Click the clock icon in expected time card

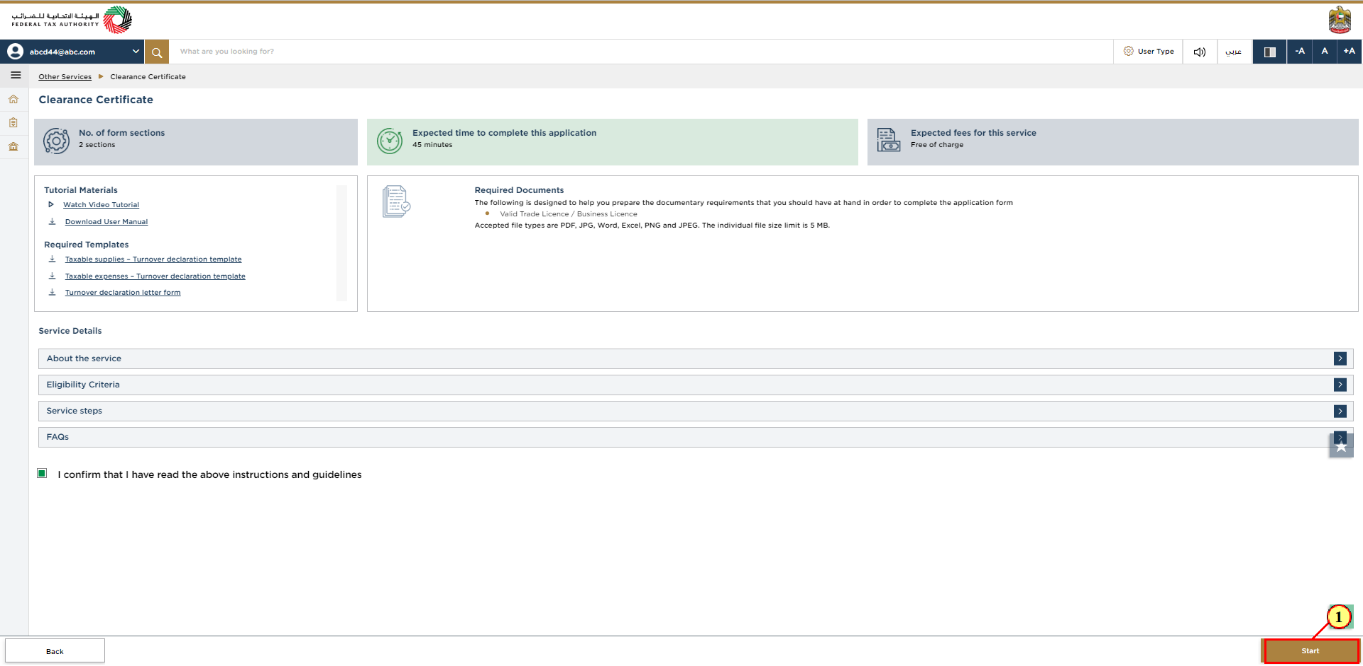click(x=390, y=142)
